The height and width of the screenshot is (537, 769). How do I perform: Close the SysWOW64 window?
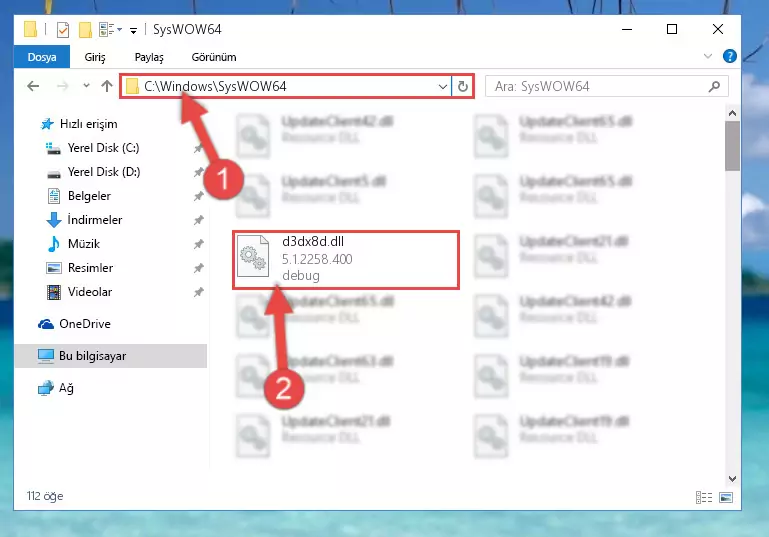coord(718,29)
